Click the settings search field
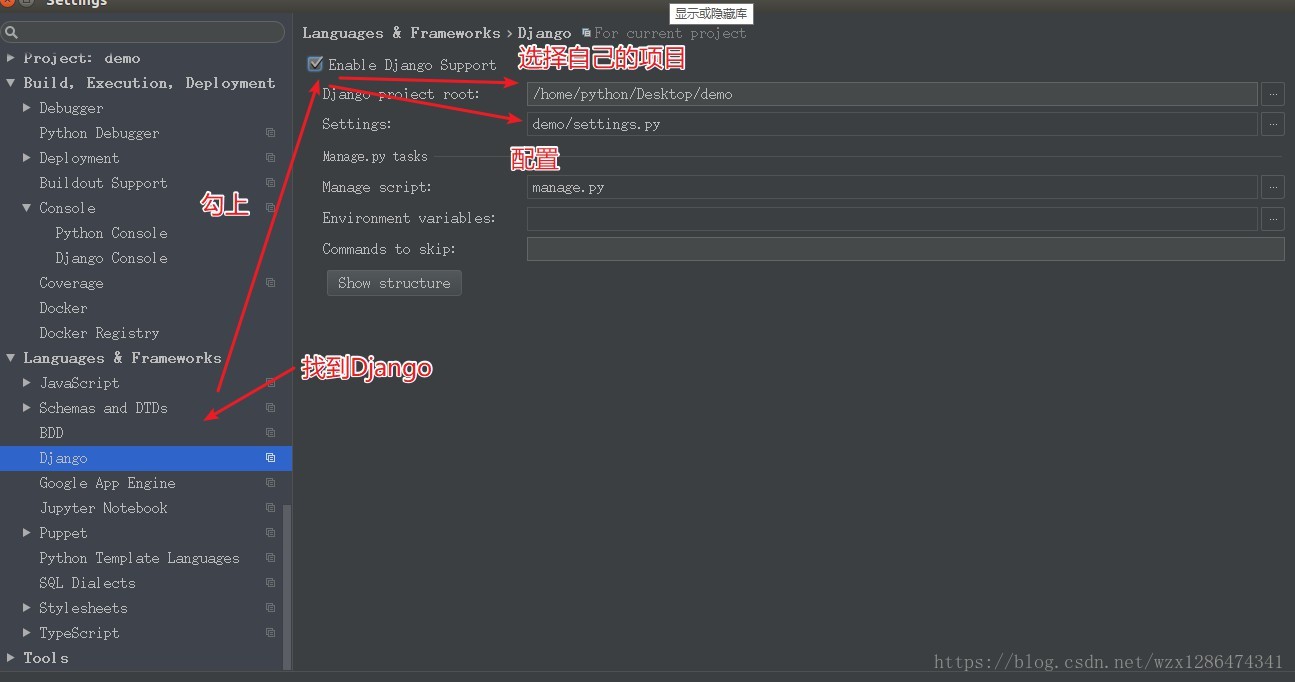The image size is (1295, 682). tap(143, 33)
